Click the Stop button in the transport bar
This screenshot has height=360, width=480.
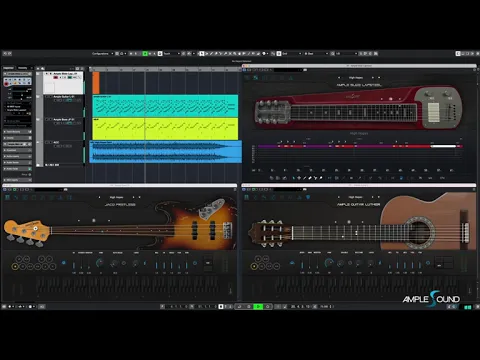pyautogui.click(x=249, y=306)
